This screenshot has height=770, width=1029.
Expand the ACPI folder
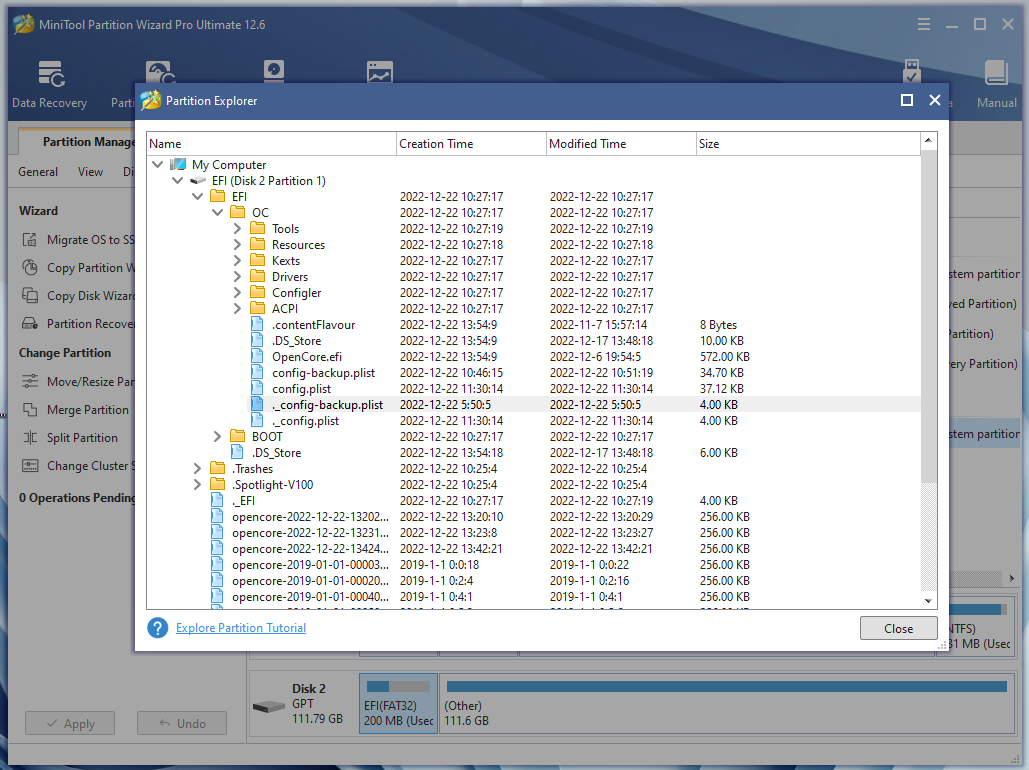(238, 309)
